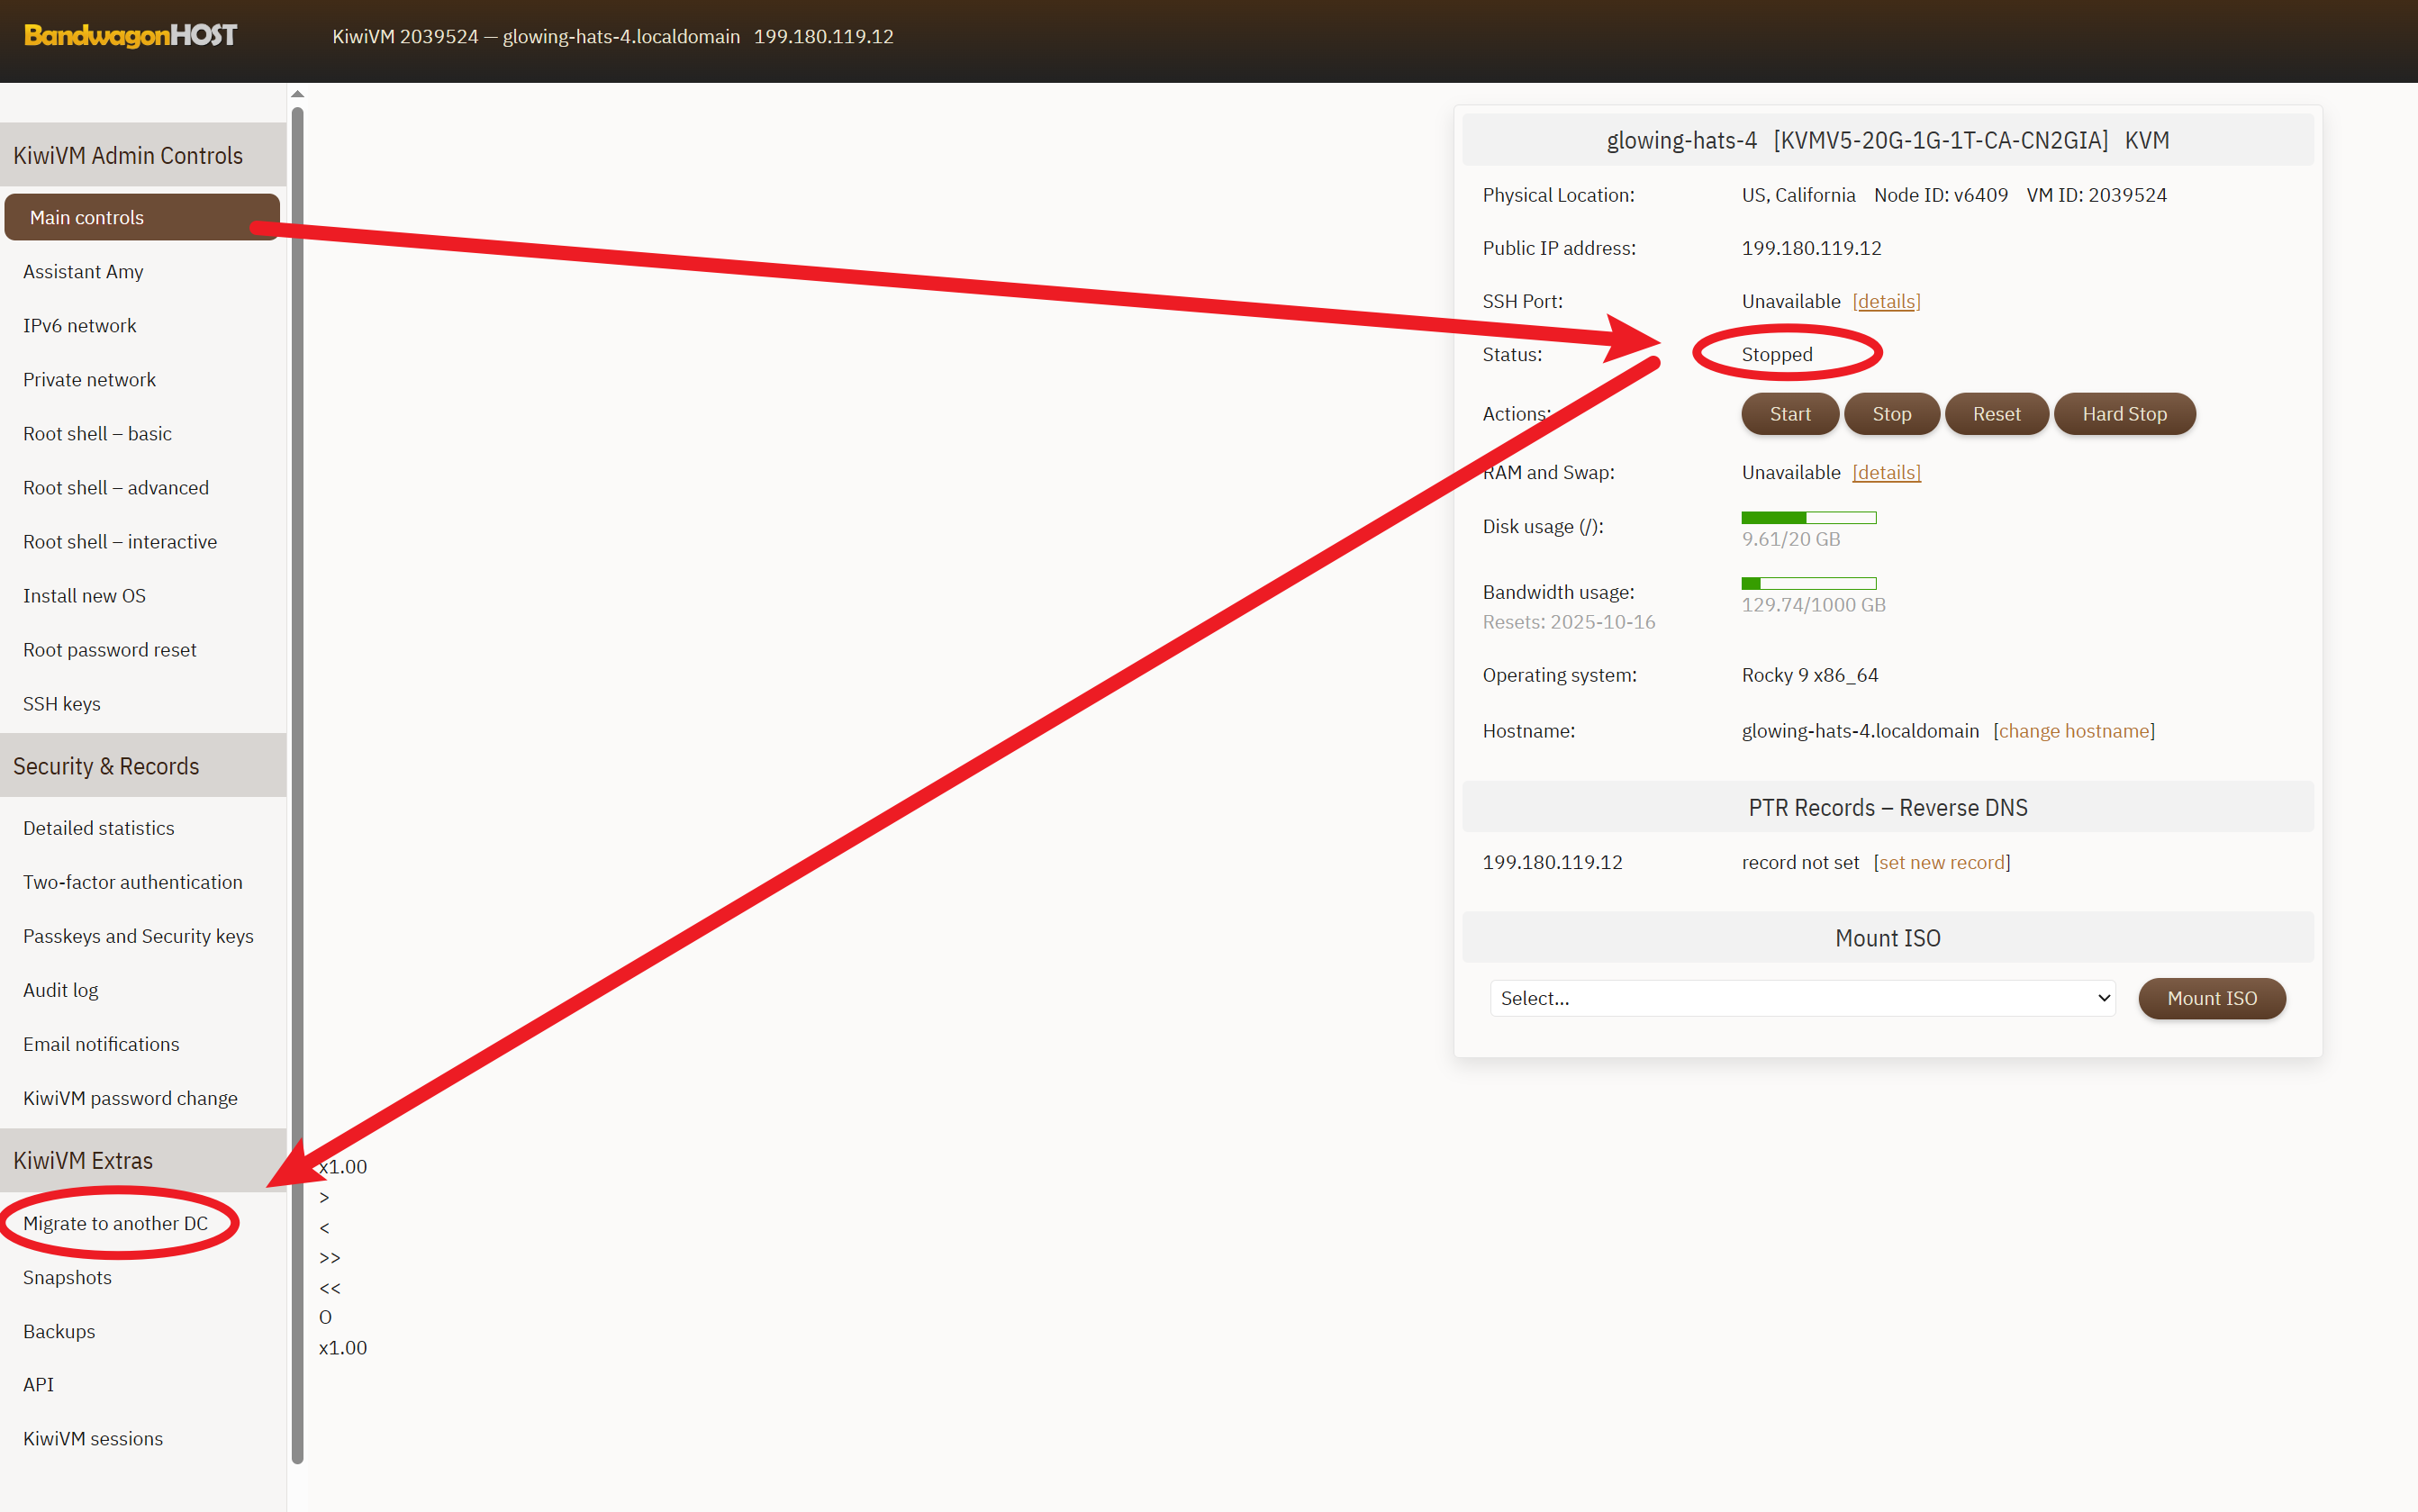
Task: Open Assistant Amy page
Action: pos(83,271)
